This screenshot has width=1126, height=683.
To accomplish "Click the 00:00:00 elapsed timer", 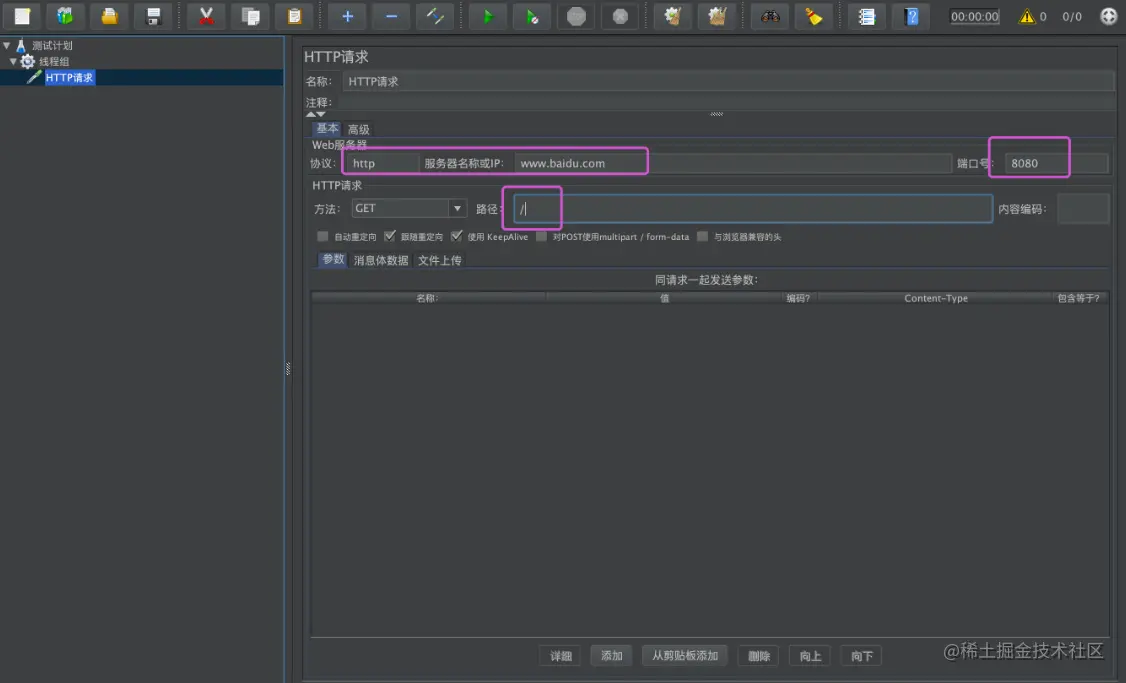I will [x=974, y=16].
